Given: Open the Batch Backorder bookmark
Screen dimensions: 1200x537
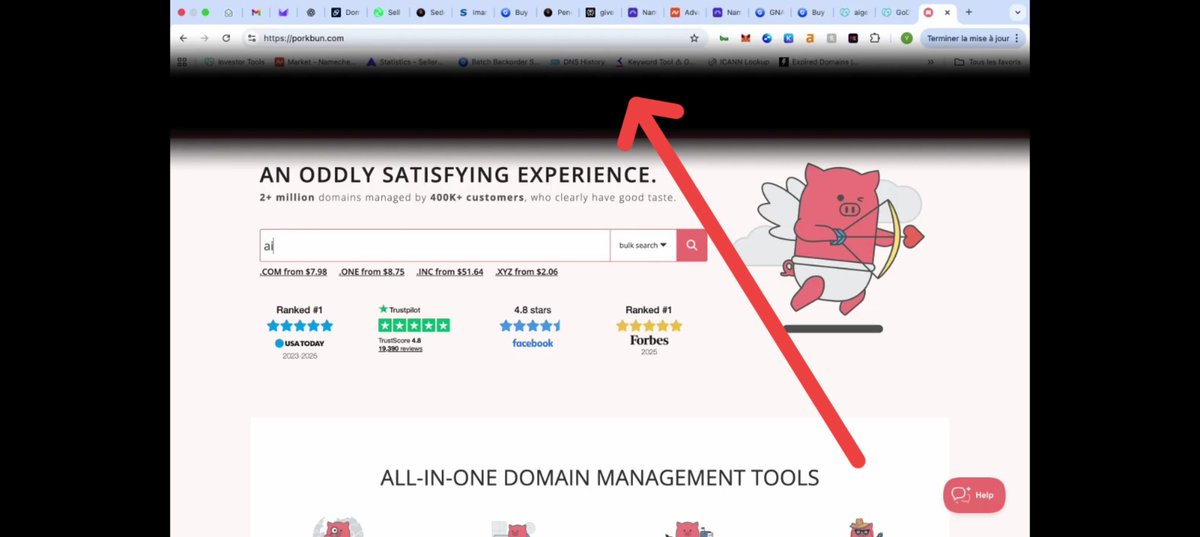Looking at the screenshot, I should [498, 62].
